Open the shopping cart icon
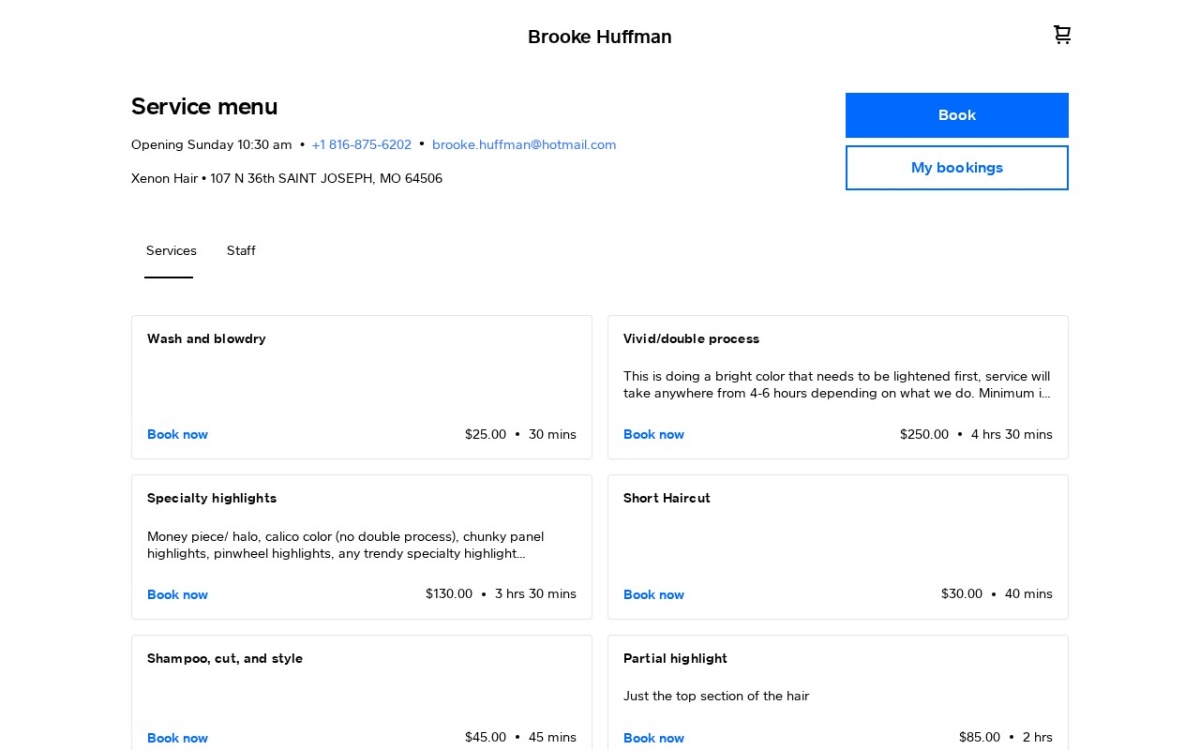 pos(1062,35)
